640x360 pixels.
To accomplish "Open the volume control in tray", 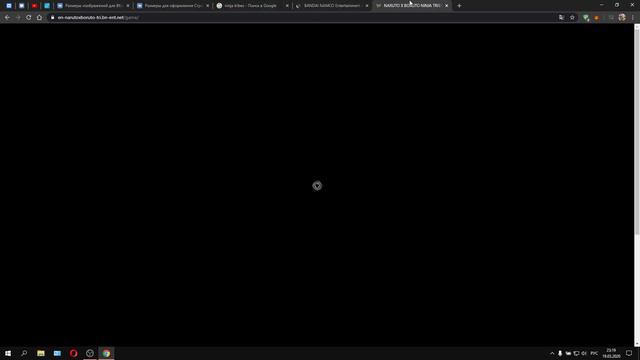I will pyautogui.click(x=584, y=353).
